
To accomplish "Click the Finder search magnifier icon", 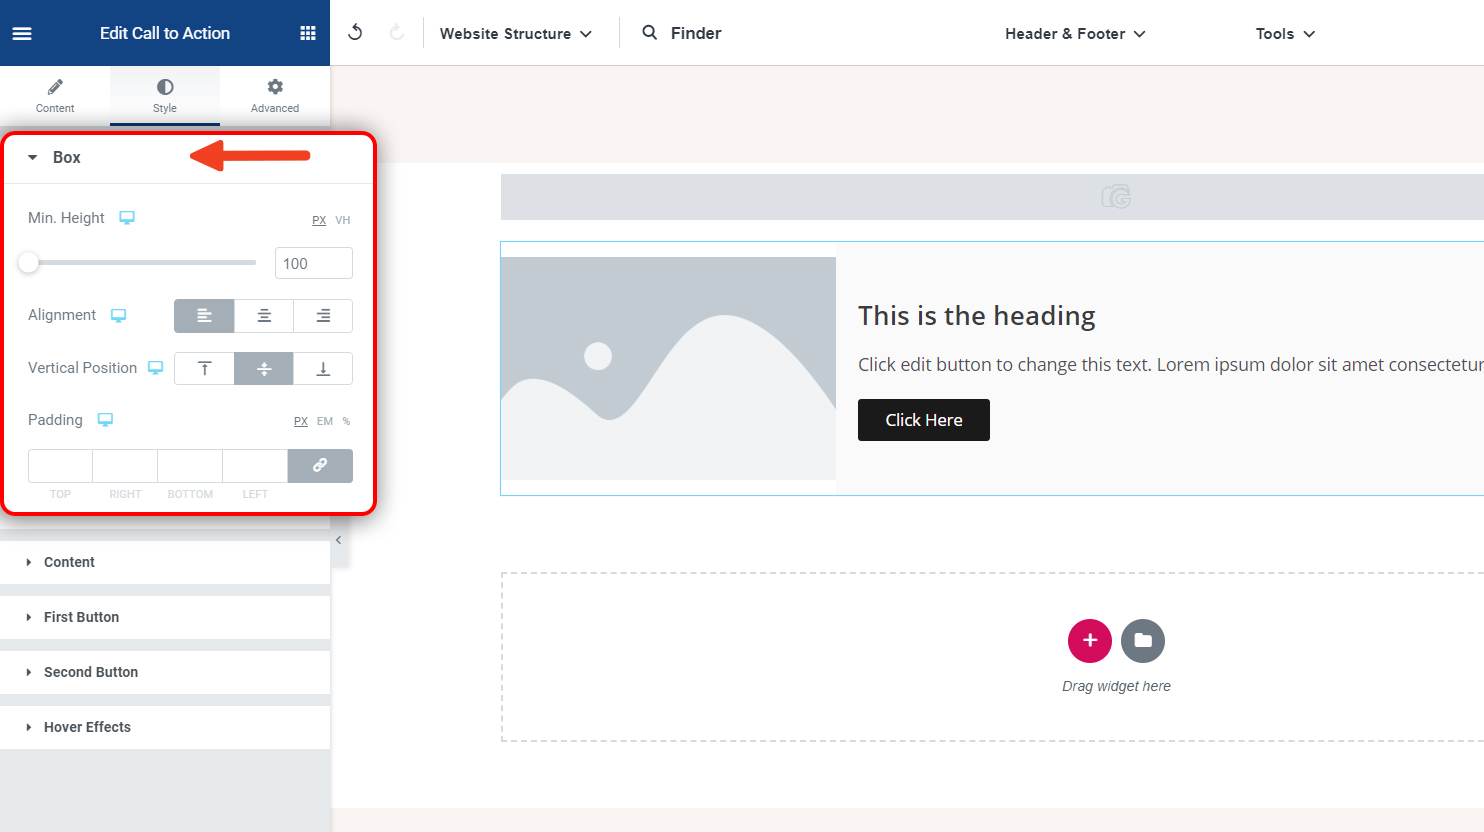I will (650, 33).
